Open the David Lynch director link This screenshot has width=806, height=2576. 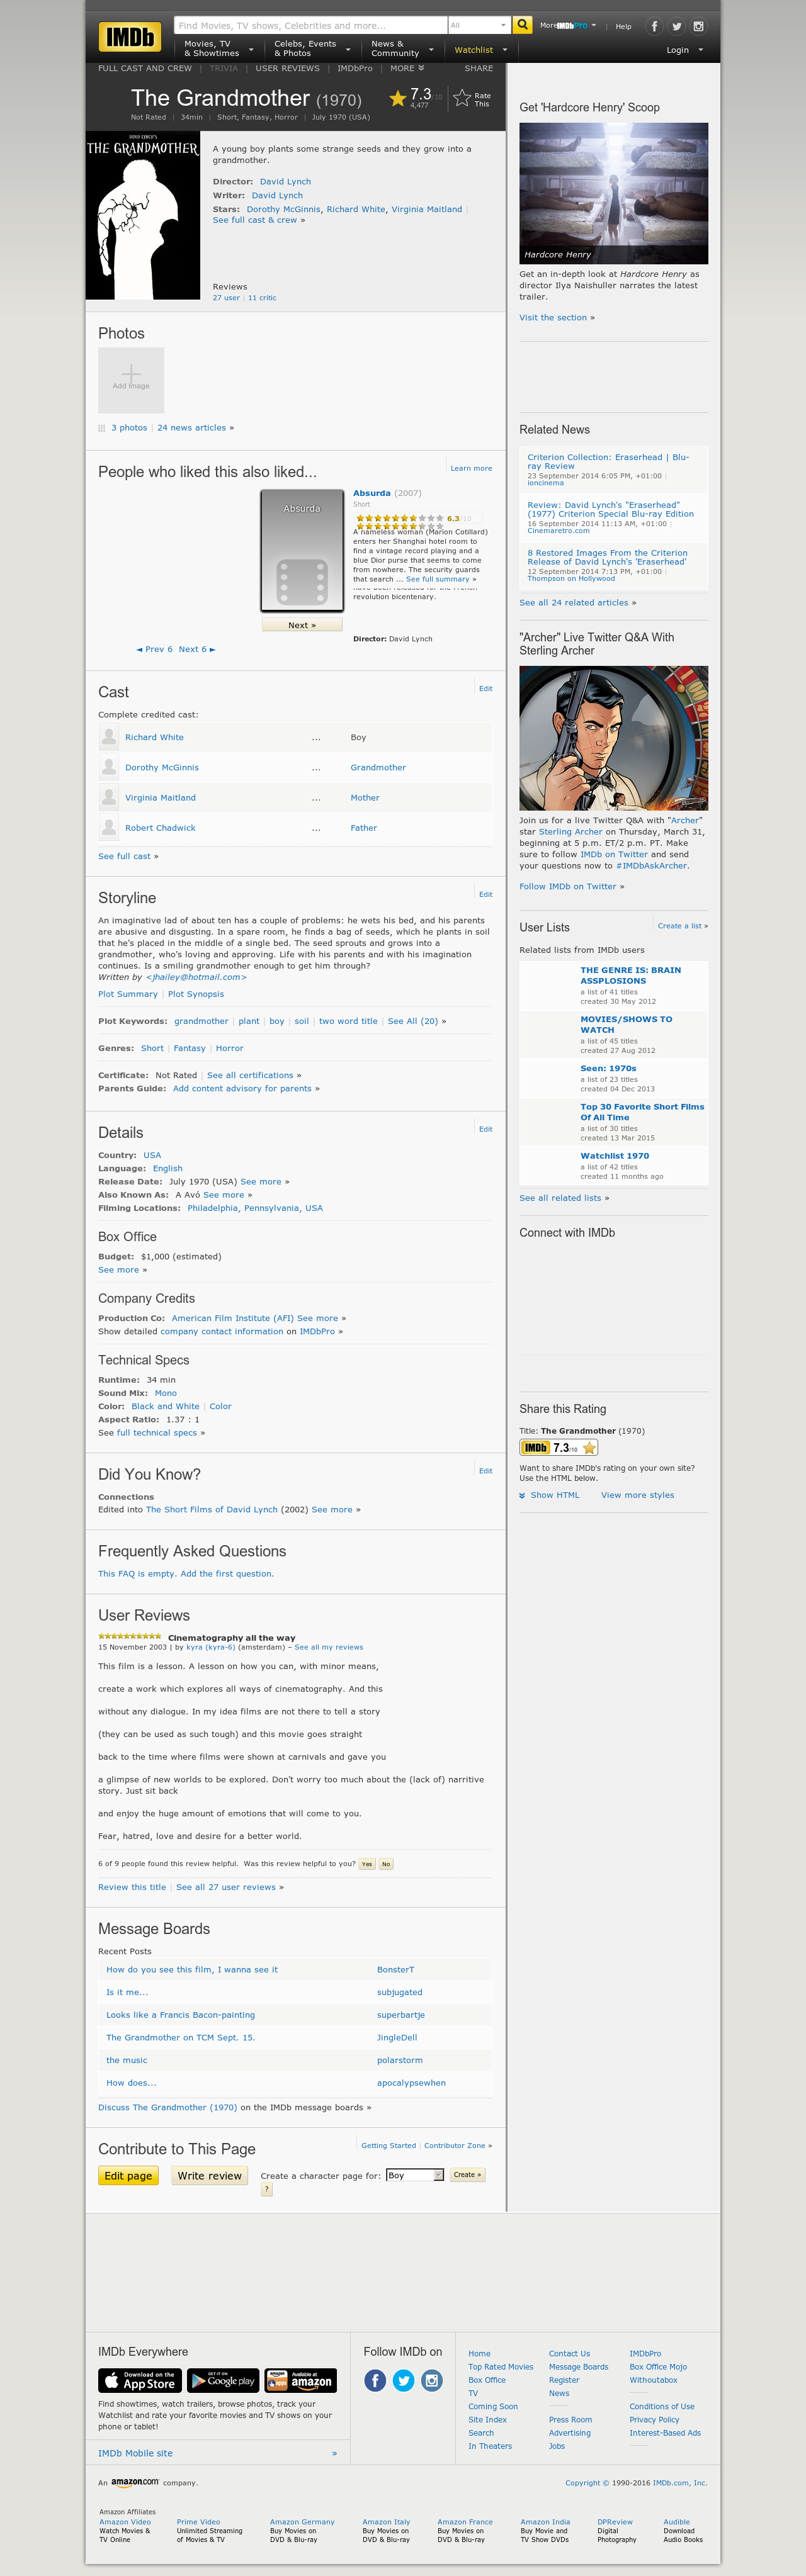click(285, 182)
